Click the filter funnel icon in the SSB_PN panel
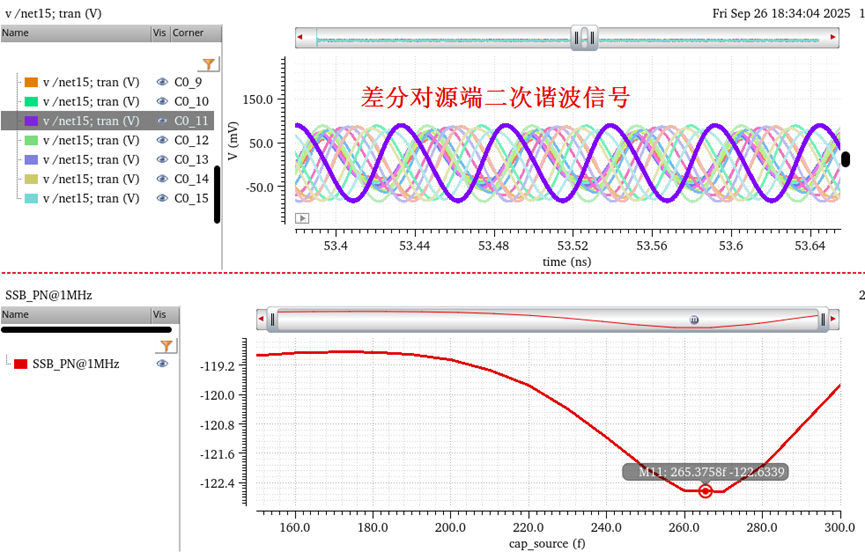Screen dimensions: 865x552 pos(167,345)
